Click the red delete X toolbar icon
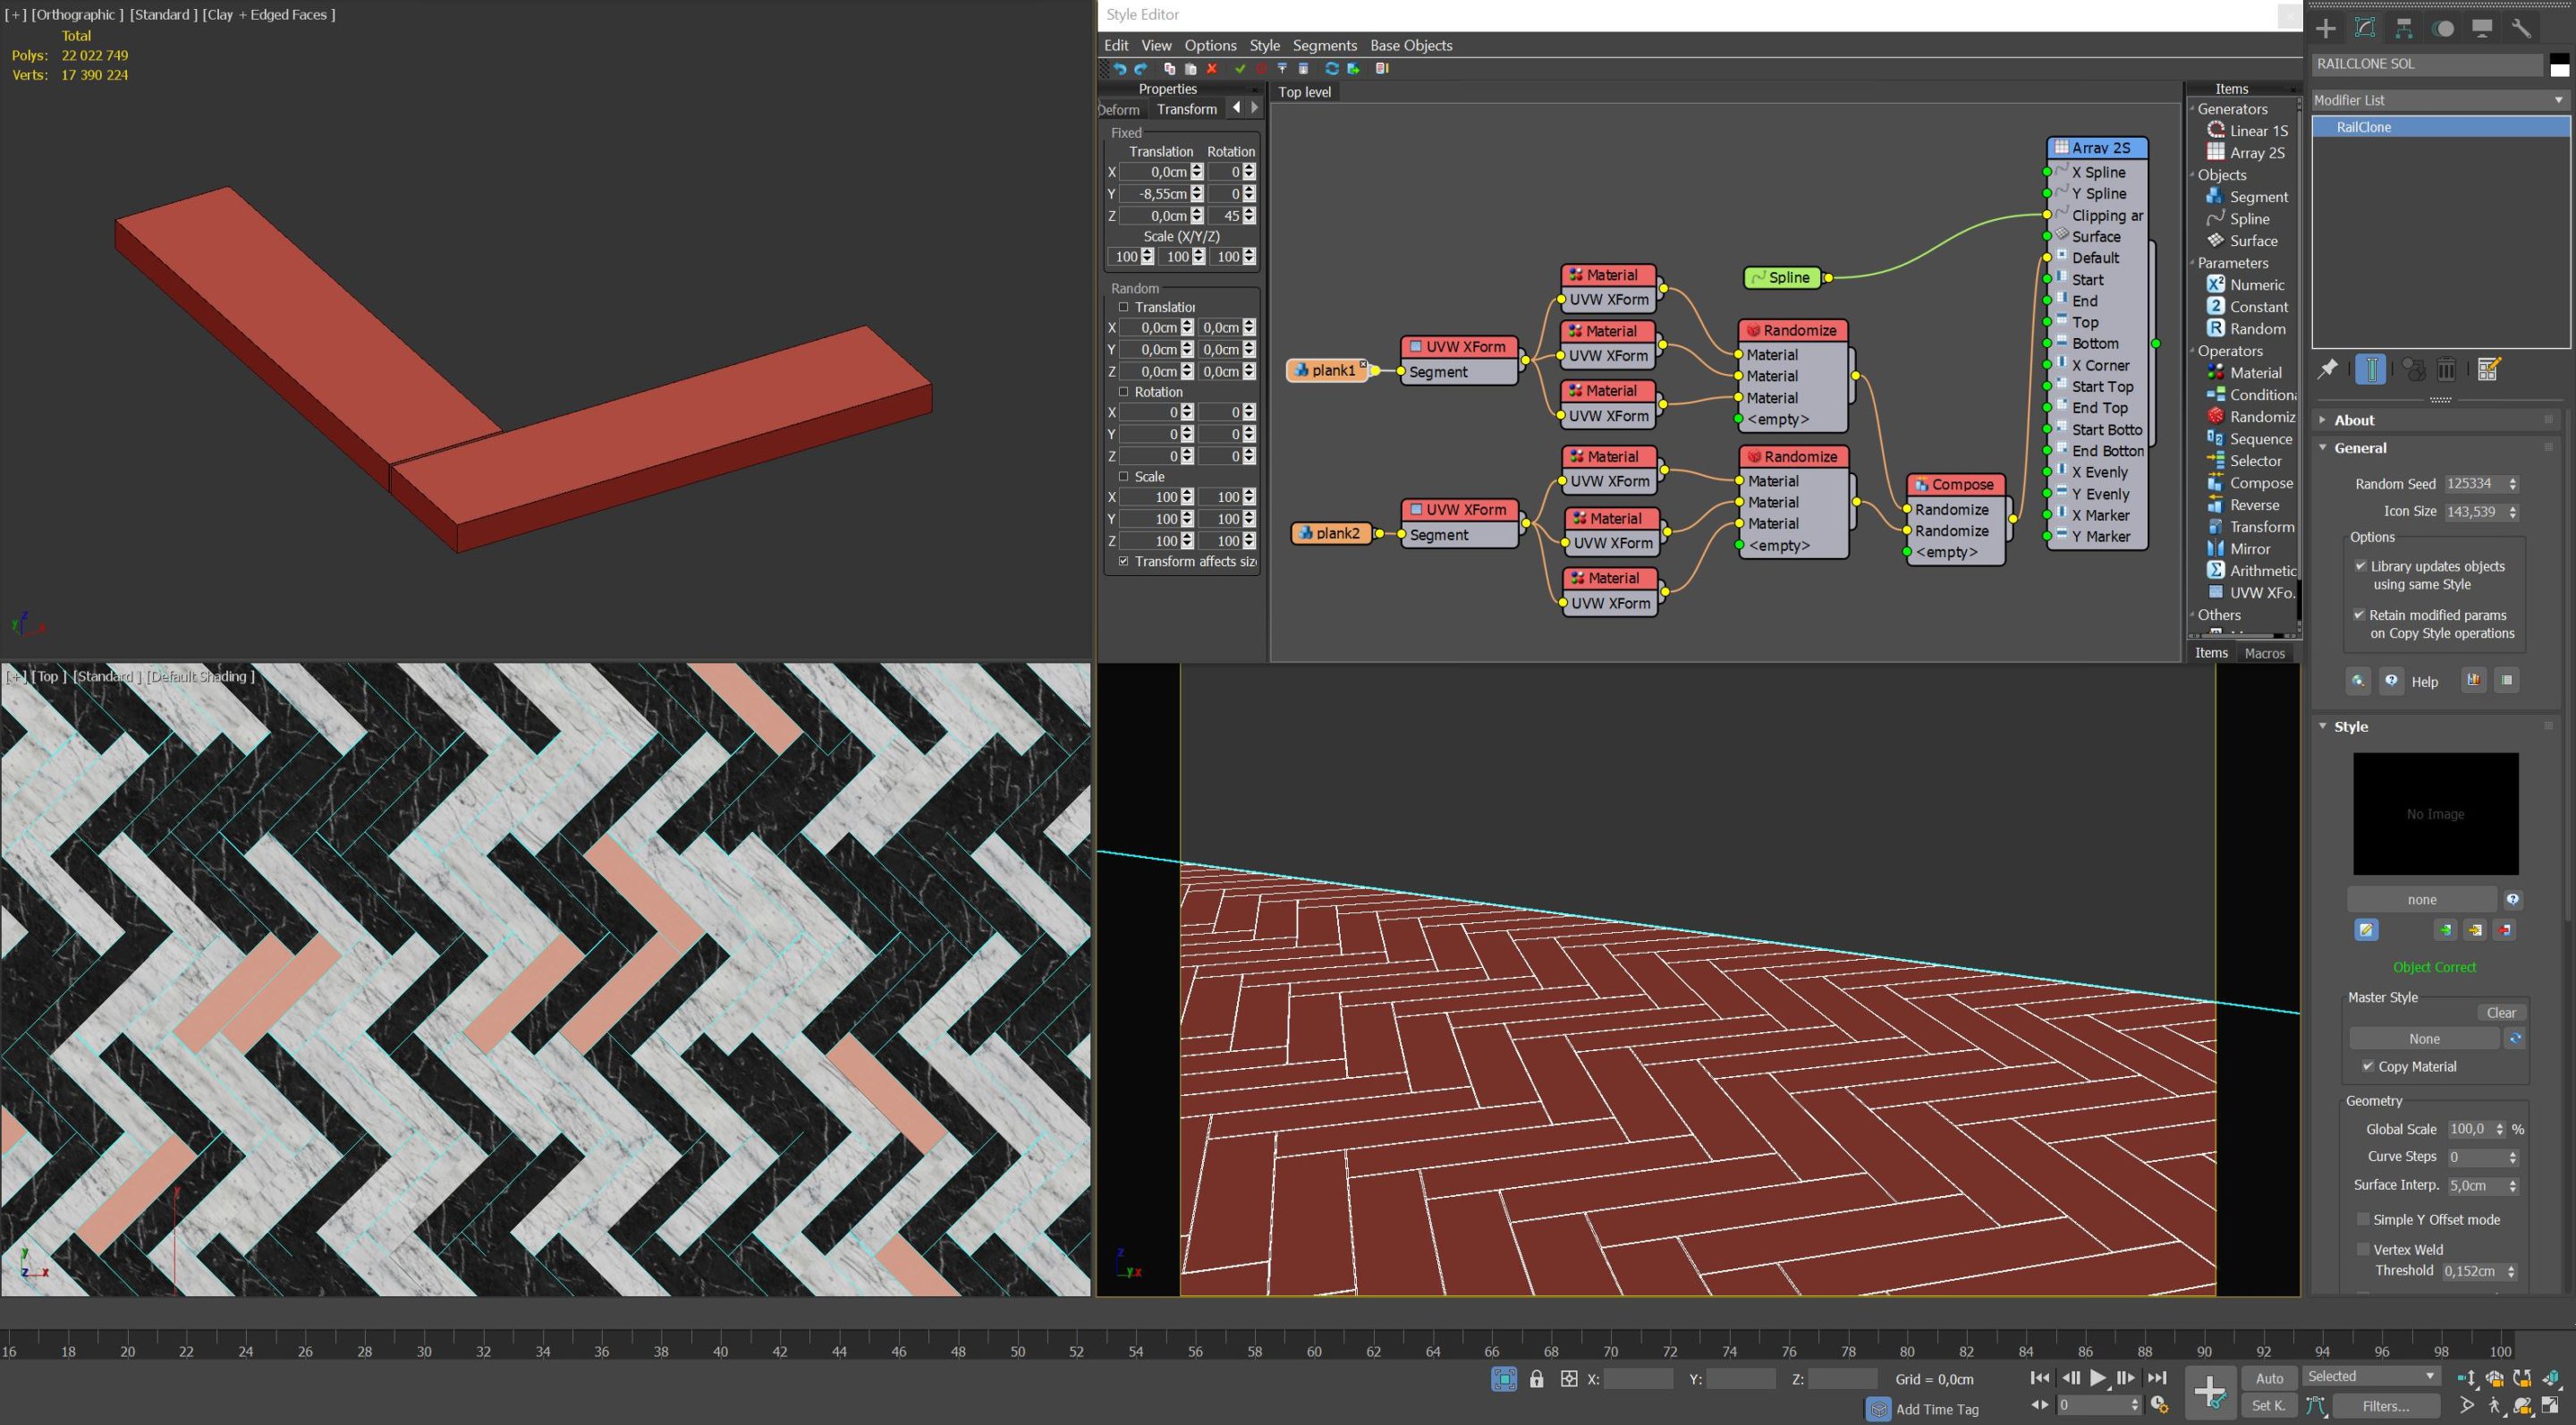2576x1425 pixels. pos(1211,69)
